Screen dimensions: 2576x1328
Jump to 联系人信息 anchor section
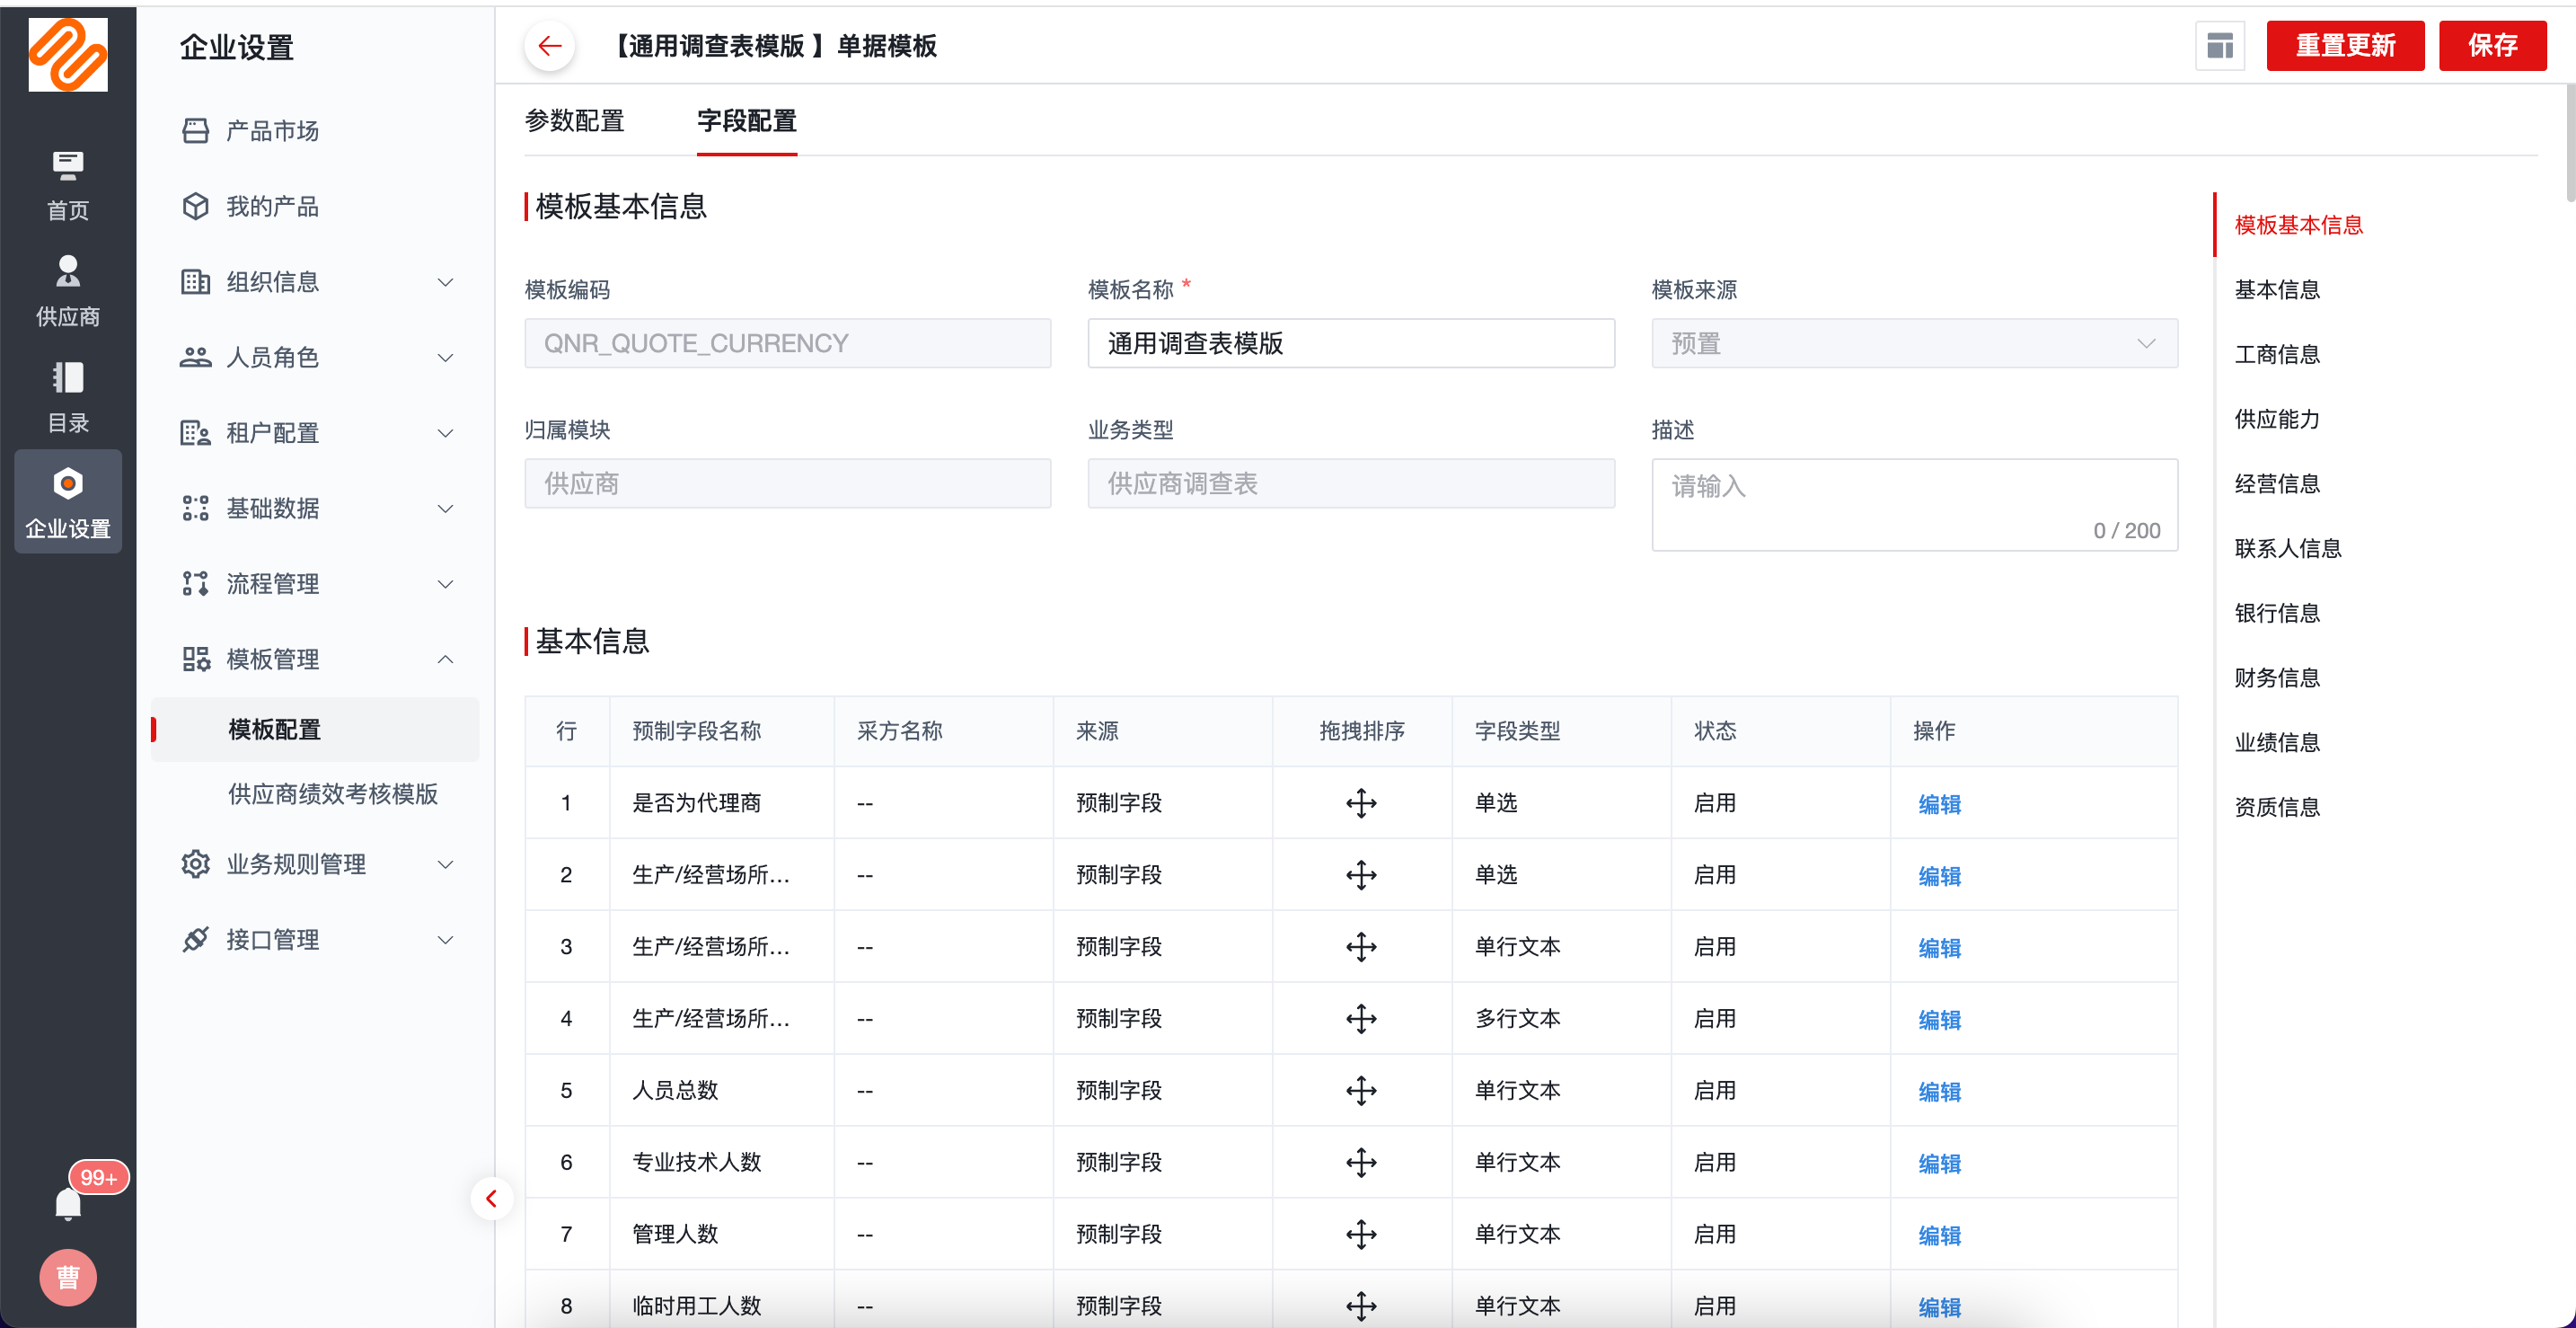[x=2288, y=548]
